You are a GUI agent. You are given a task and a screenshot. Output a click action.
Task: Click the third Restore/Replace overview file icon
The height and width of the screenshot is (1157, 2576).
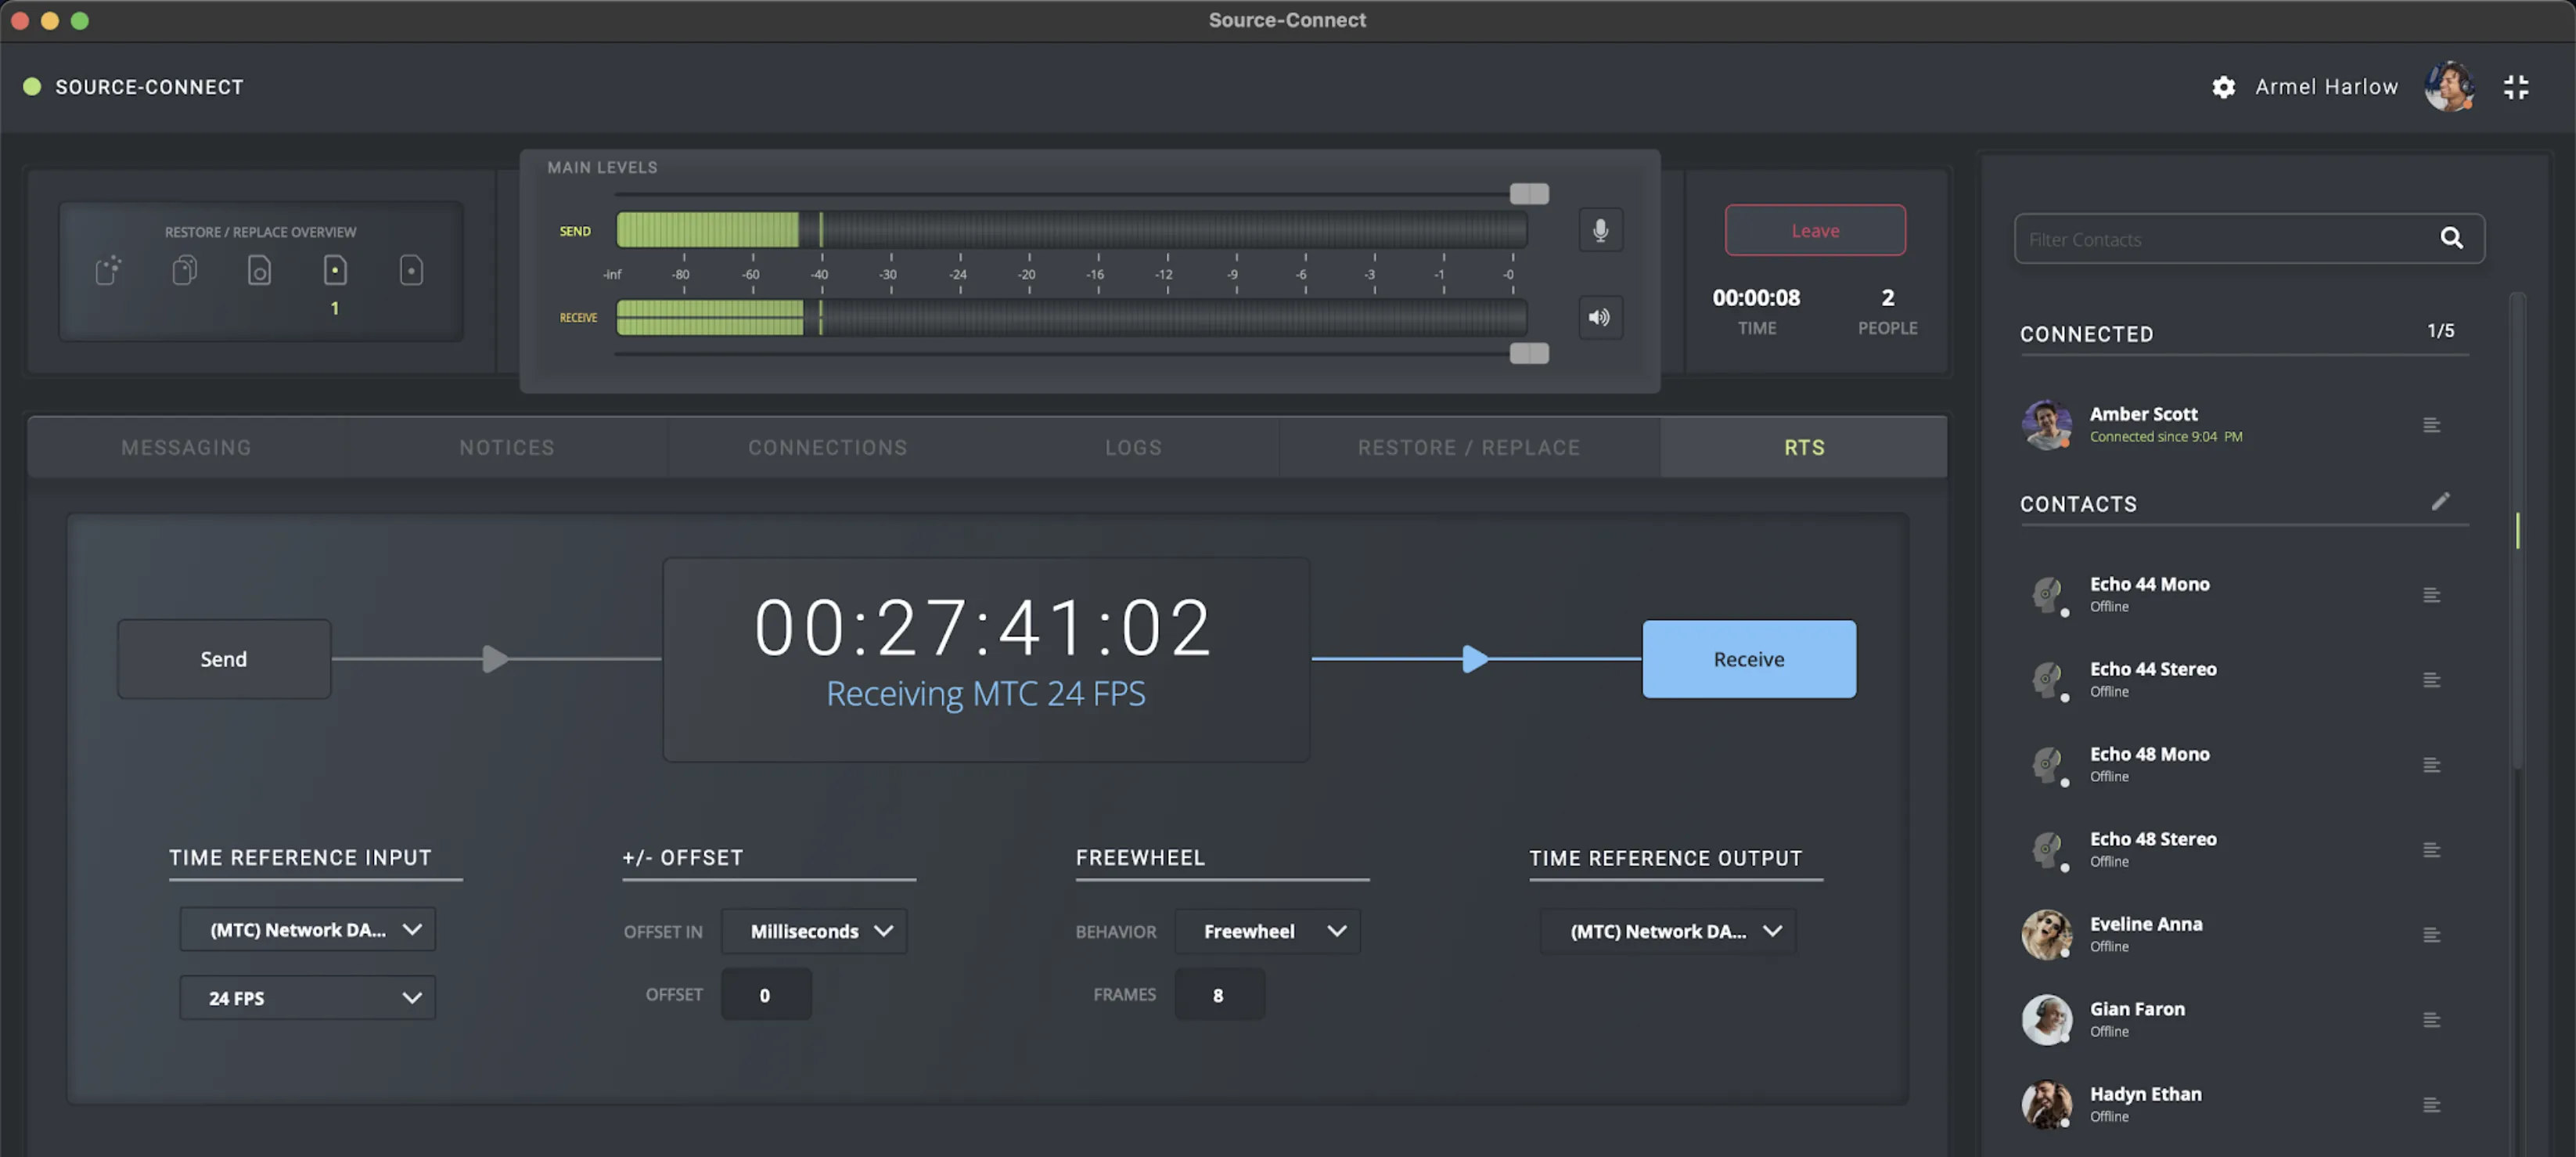click(x=259, y=270)
